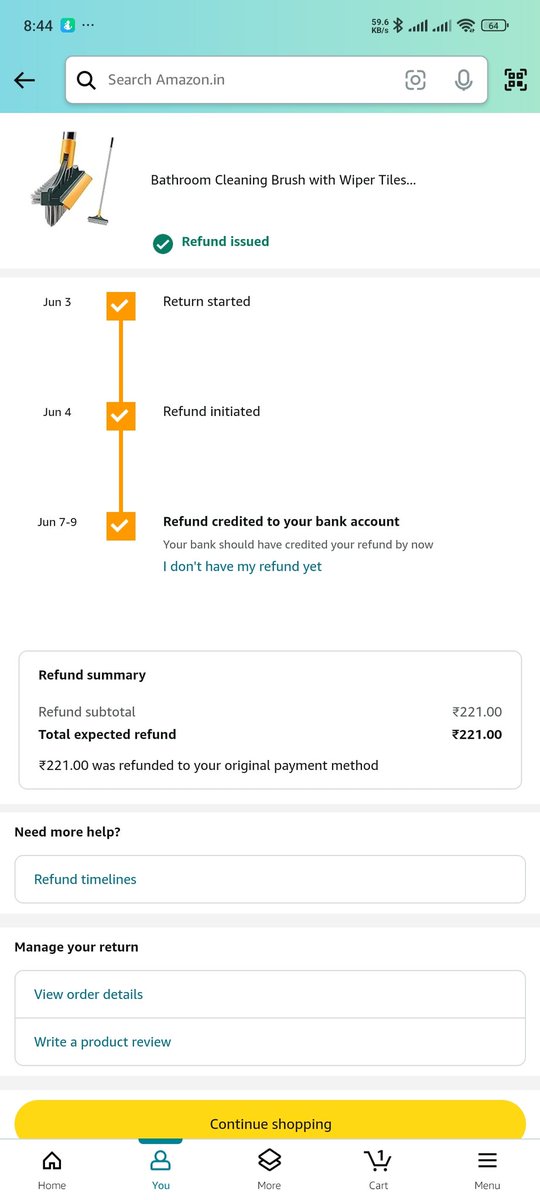Tap the back arrow icon
This screenshot has width=540, height=1200.
pos(25,81)
